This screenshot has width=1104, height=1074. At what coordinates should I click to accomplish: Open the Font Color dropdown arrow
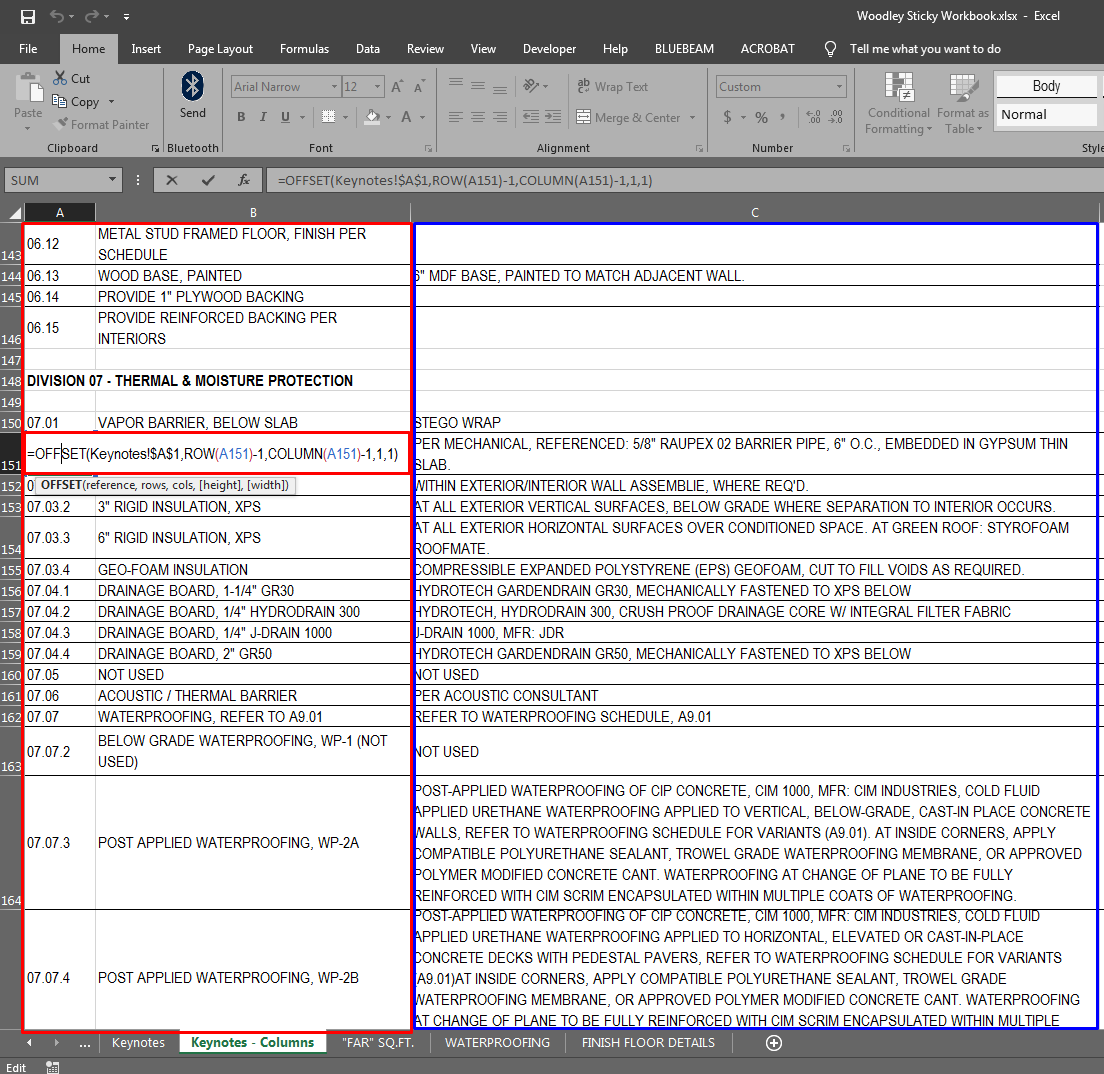(x=423, y=118)
